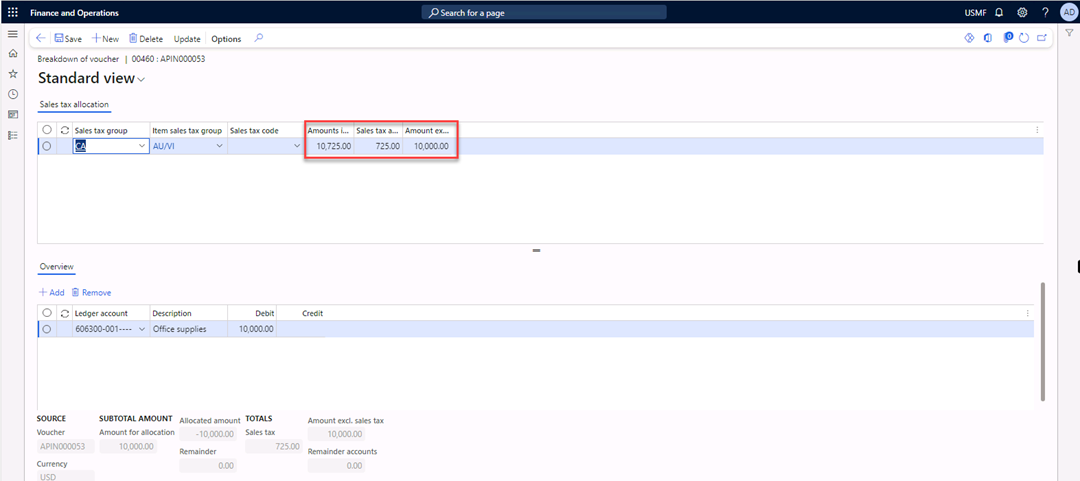Image resolution: width=1080 pixels, height=481 pixels.
Task: Click the Voucher APIN000053 field
Action: tap(65, 447)
